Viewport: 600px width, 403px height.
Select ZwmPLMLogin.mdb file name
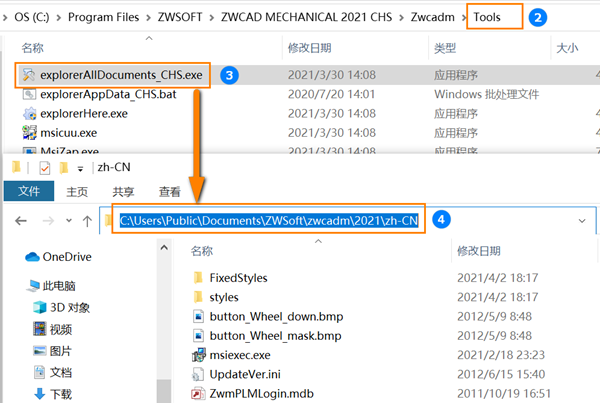(262, 393)
